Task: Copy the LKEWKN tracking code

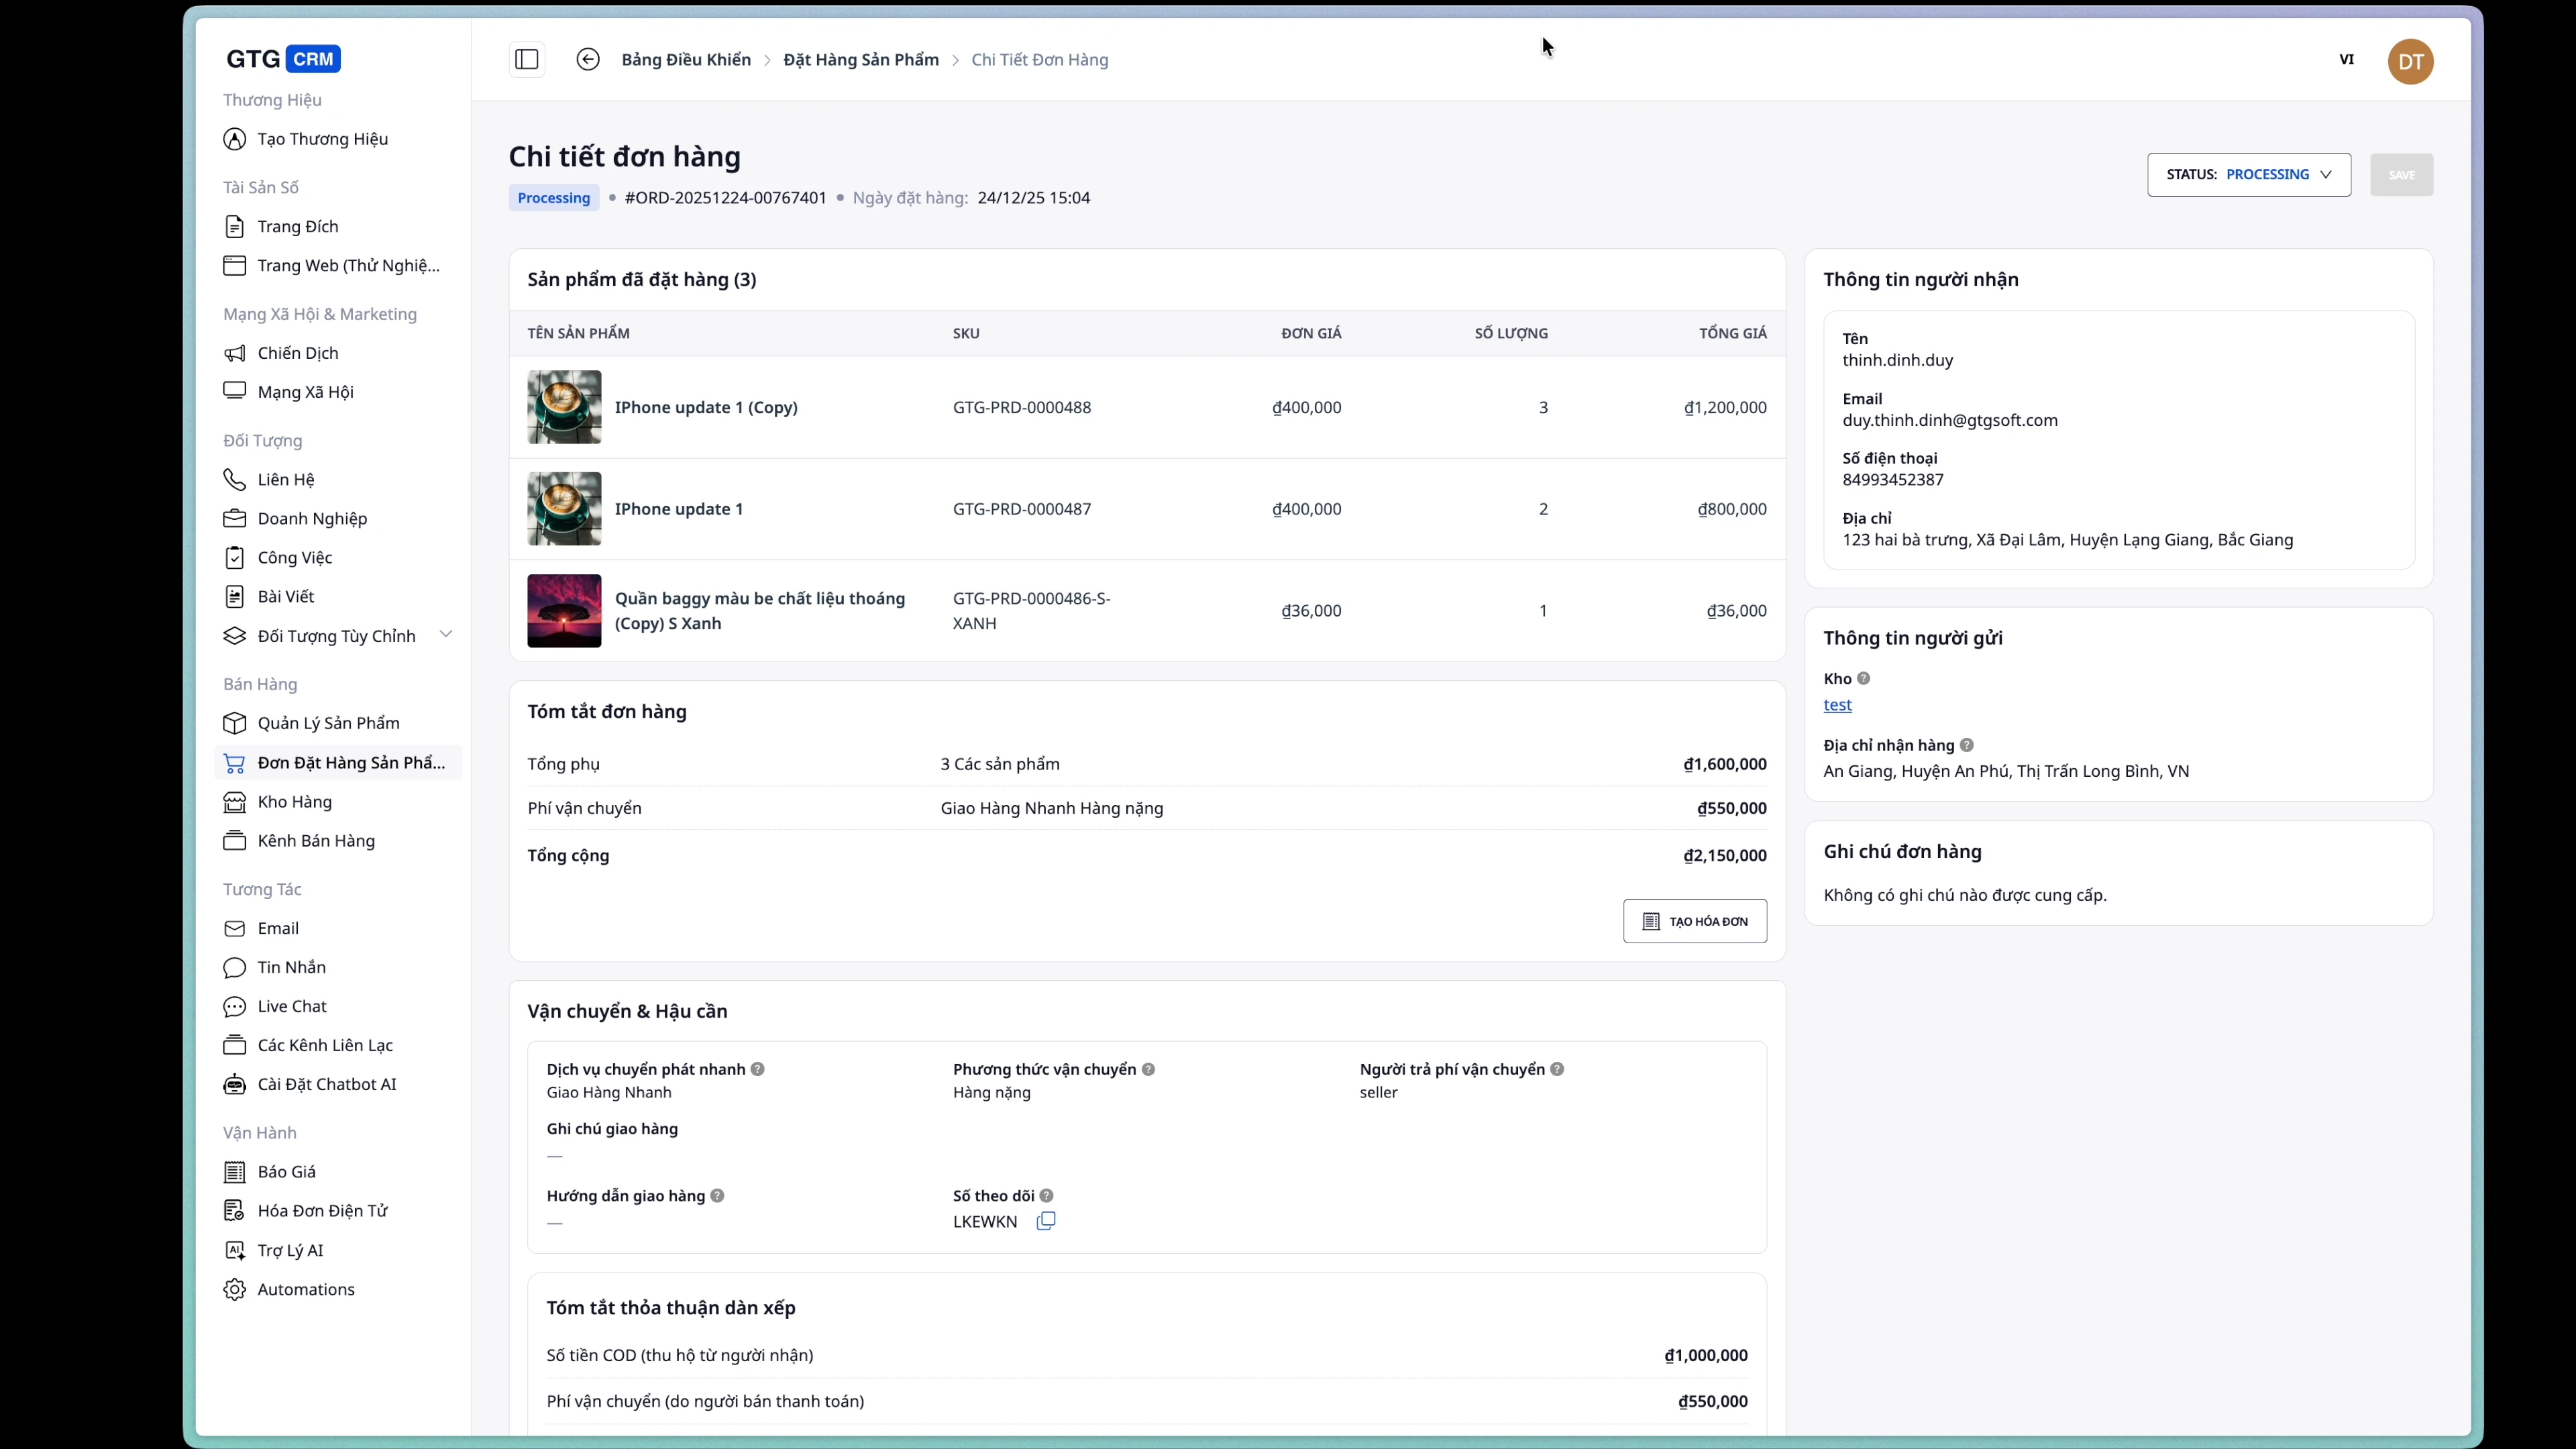Action: (1046, 1221)
